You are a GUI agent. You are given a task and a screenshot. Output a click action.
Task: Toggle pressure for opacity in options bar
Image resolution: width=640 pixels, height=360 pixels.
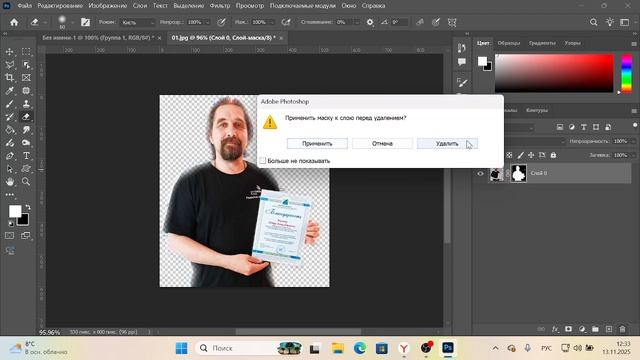tap(221, 22)
